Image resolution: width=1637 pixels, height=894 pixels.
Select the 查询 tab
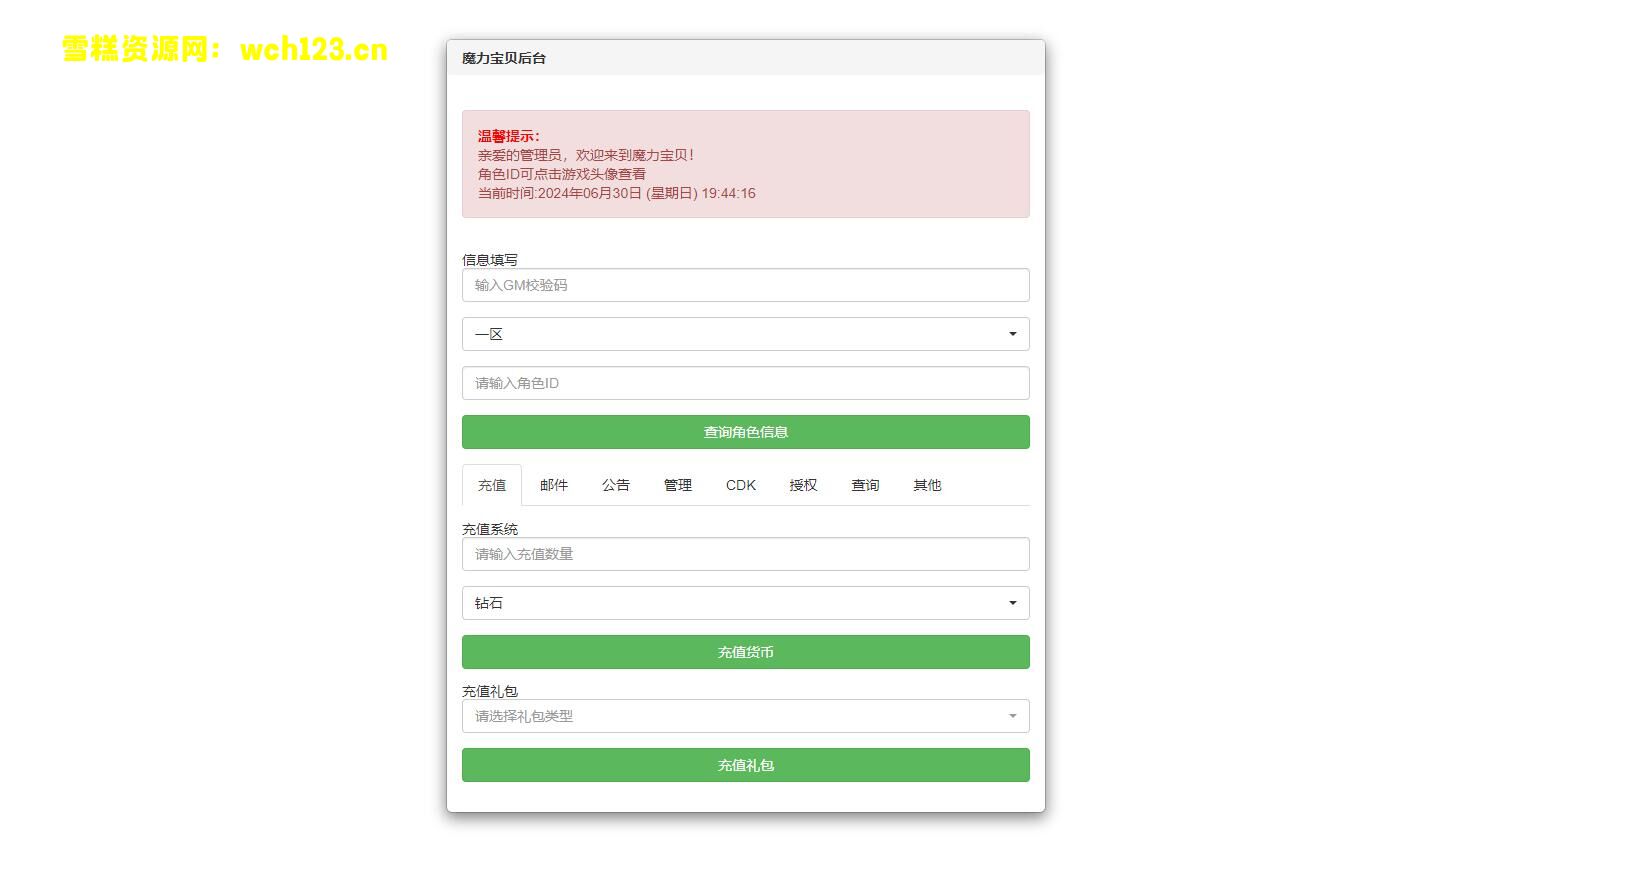pos(865,485)
